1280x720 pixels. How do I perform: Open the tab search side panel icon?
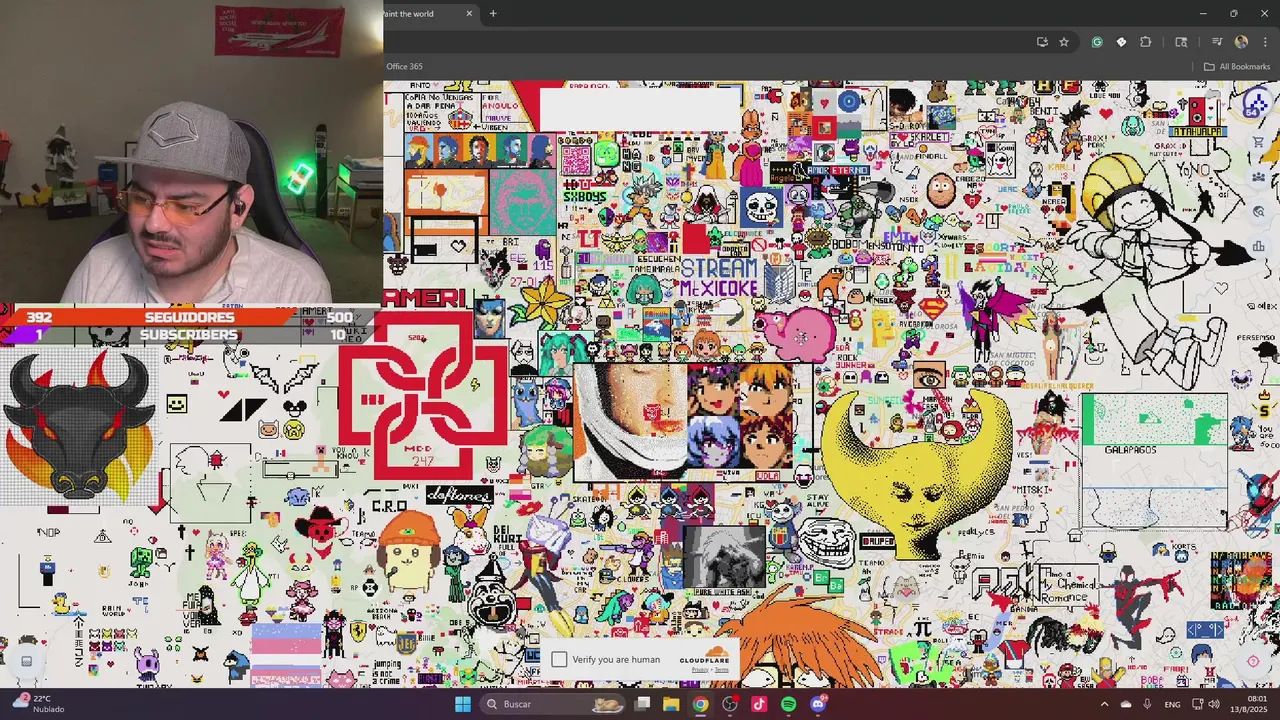click(1181, 42)
